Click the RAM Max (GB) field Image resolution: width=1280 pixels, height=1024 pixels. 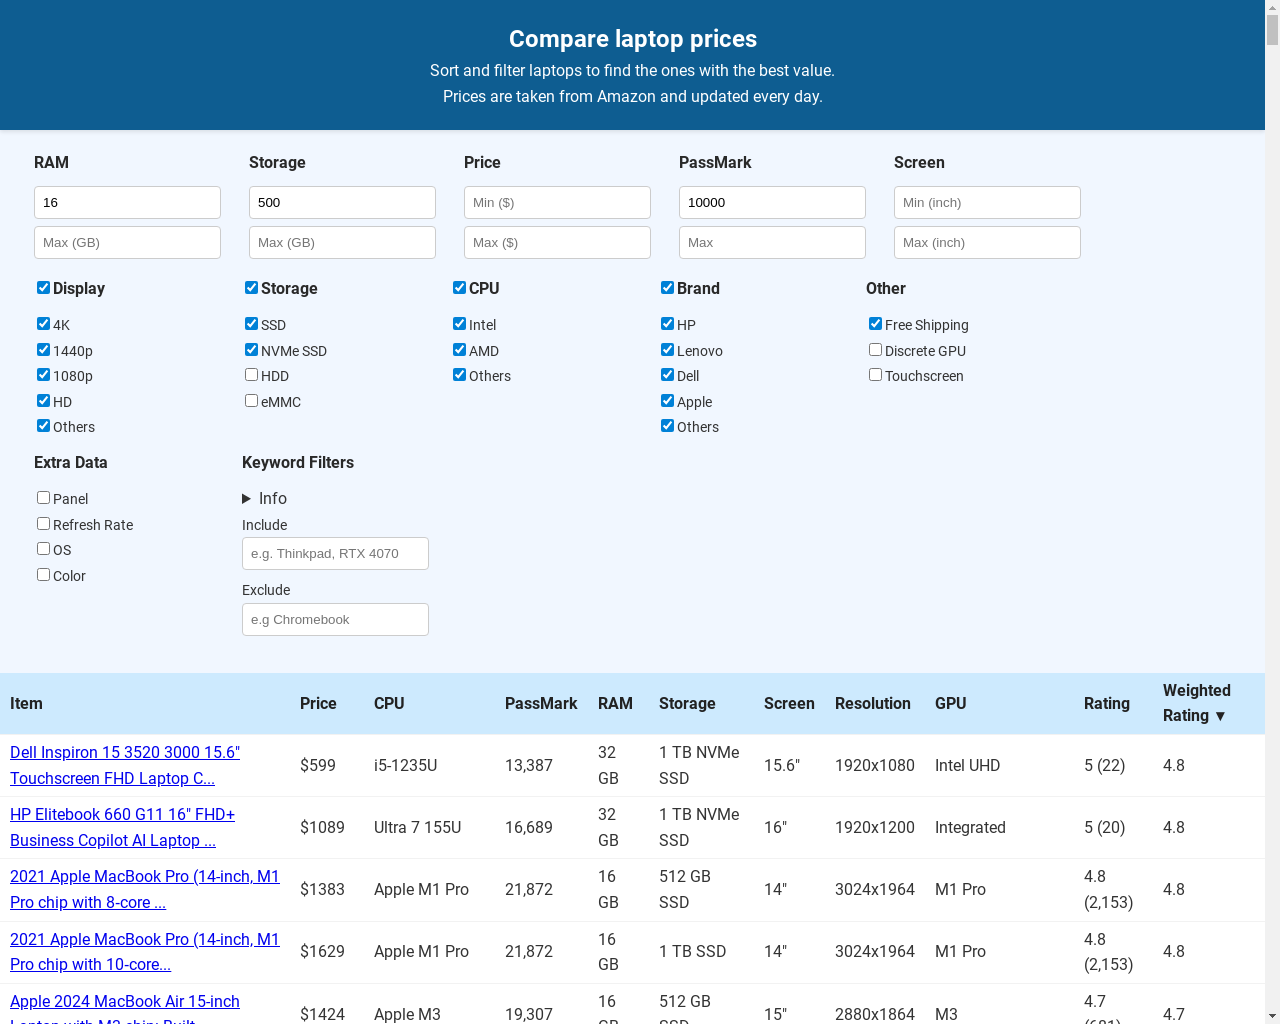[x=127, y=242]
